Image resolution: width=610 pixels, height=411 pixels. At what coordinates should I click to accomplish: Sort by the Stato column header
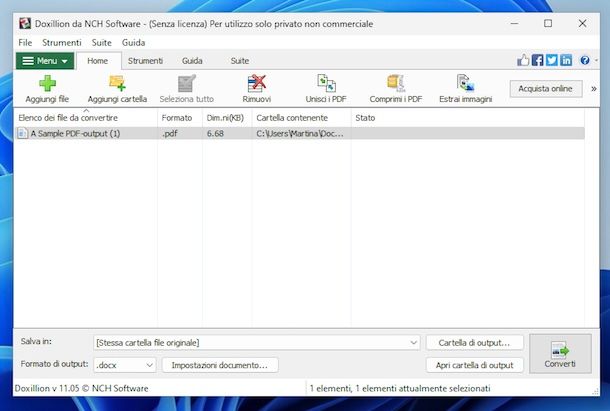467,118
